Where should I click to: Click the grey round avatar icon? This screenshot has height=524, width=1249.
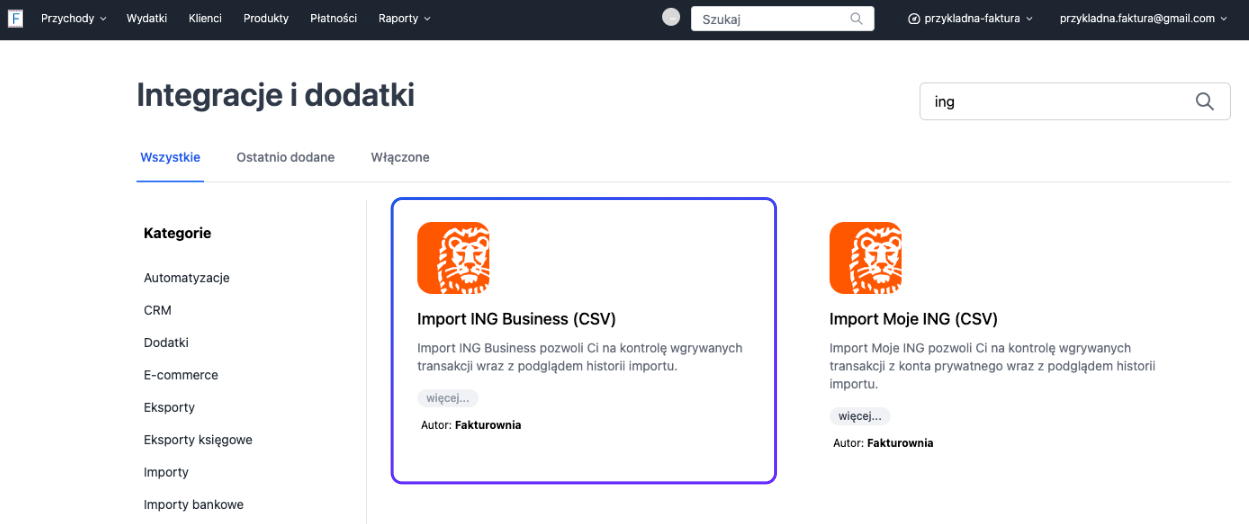(x=671, y=17)
